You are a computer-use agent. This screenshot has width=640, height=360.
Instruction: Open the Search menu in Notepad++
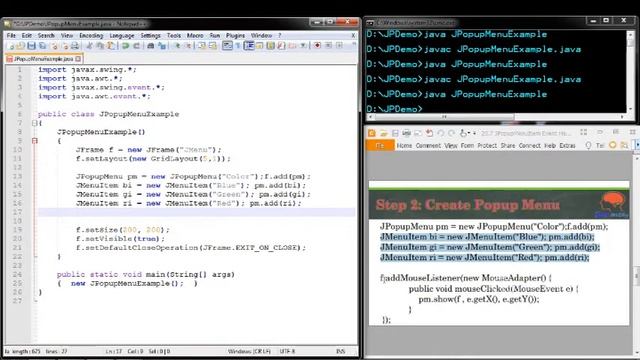coord(46,36)
